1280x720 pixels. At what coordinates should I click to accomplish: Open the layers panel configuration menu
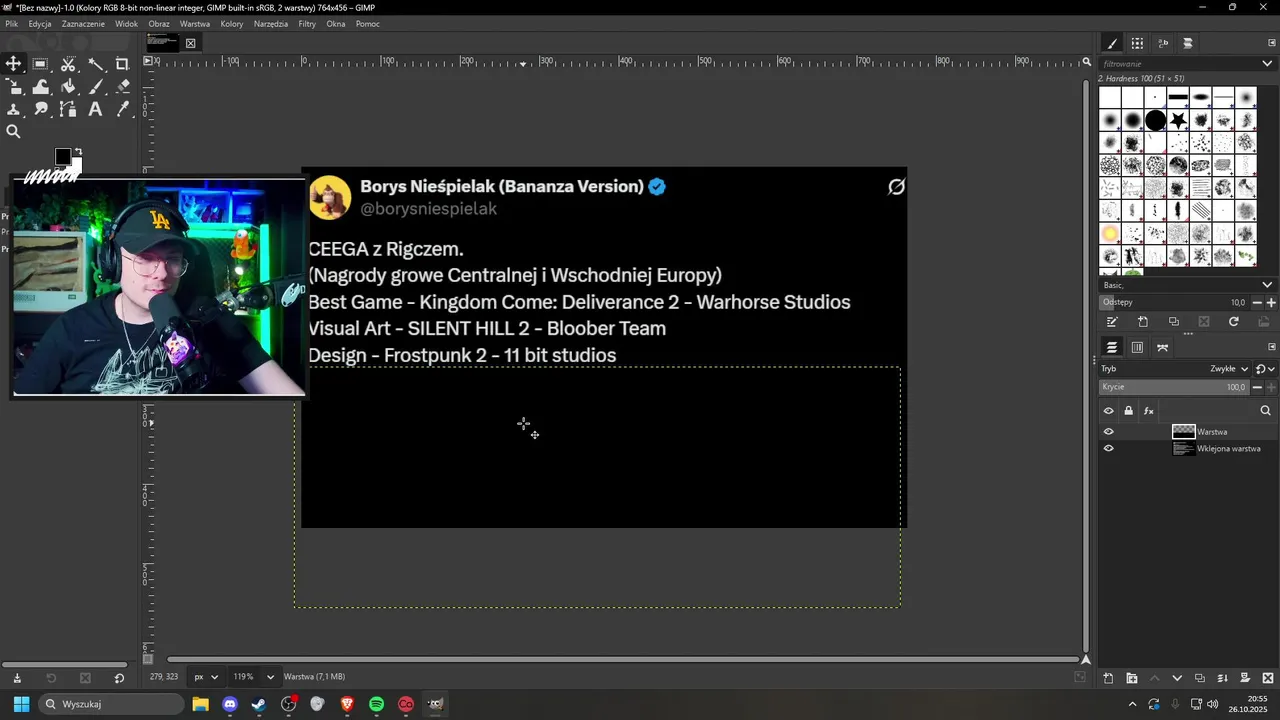(1272, 347)
